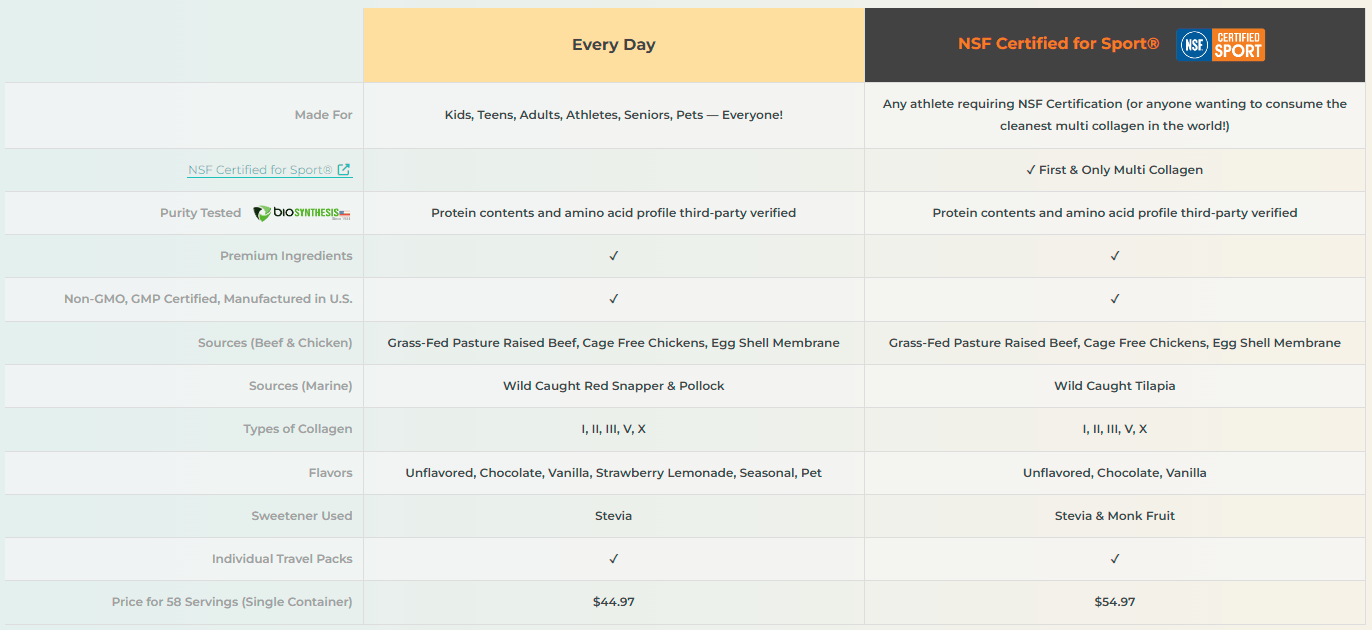The width and height of the screenshot is (1372, 630).
Task: Click the $44.97 price for Every Day
Action: click(x=613, y=601)
